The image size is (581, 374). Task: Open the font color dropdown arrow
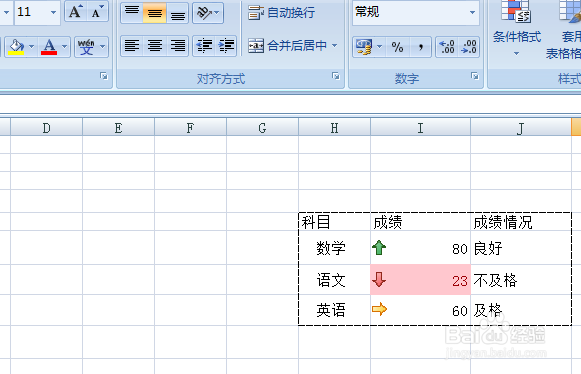(x=65, y=47)
